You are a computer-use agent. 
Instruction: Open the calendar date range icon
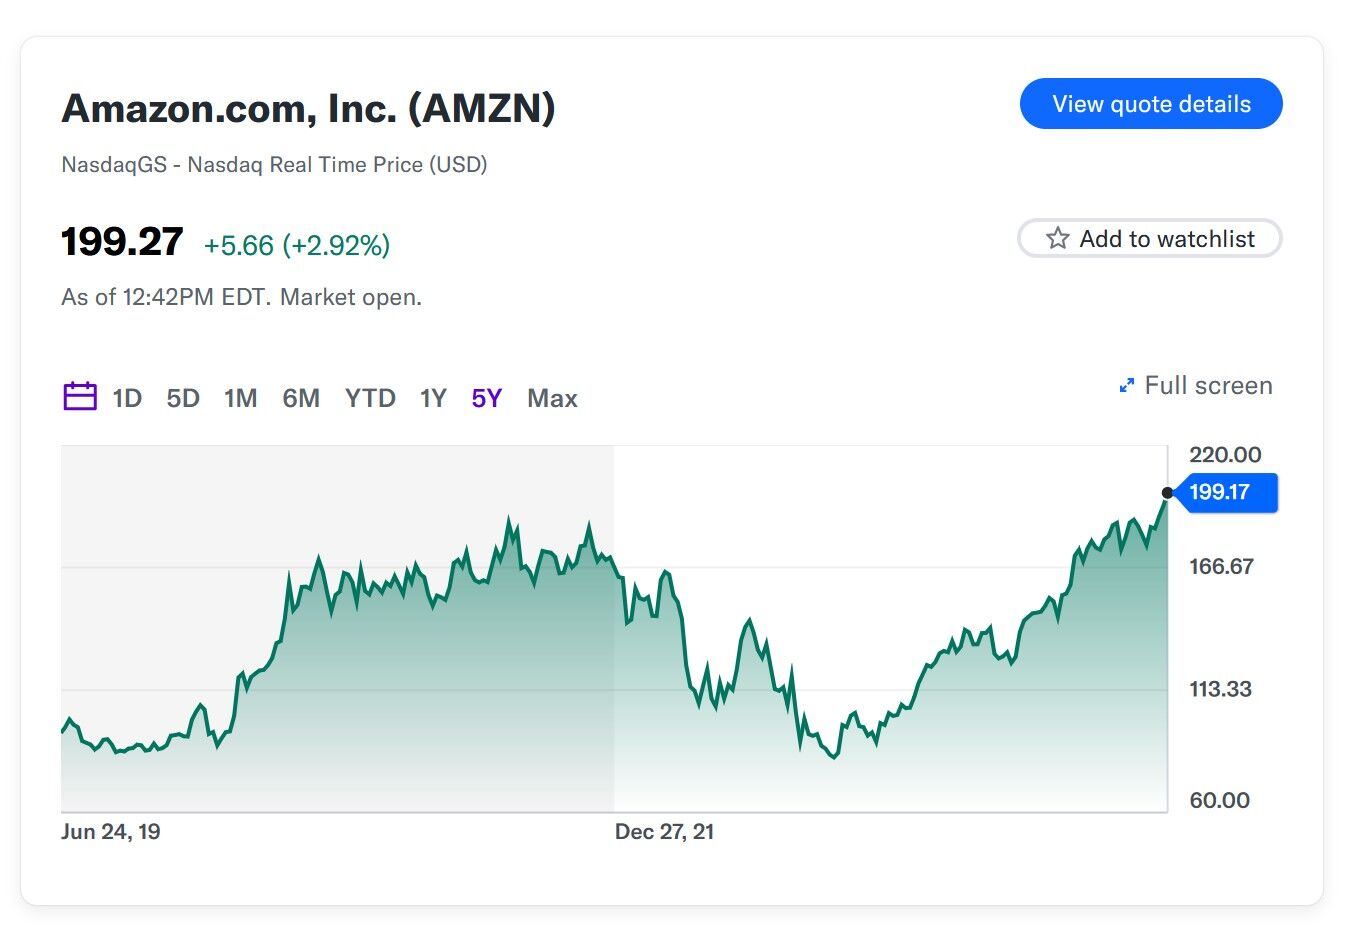(x=80, y=397)
